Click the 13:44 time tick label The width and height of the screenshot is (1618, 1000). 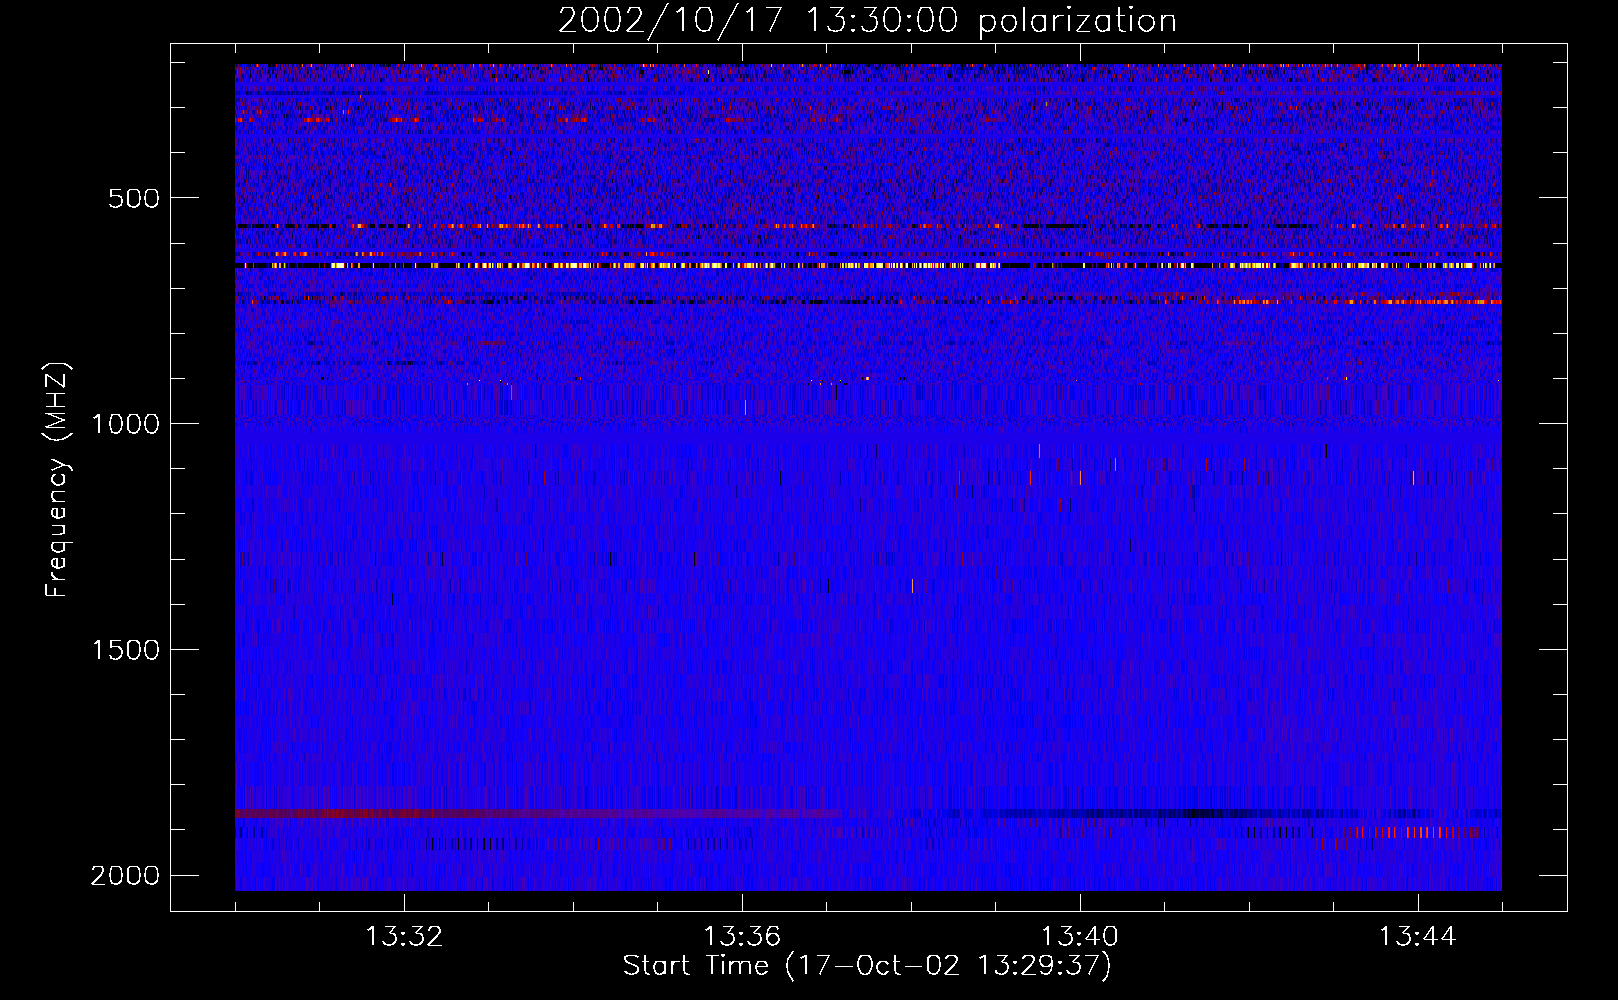click(x=1418, y=937)
